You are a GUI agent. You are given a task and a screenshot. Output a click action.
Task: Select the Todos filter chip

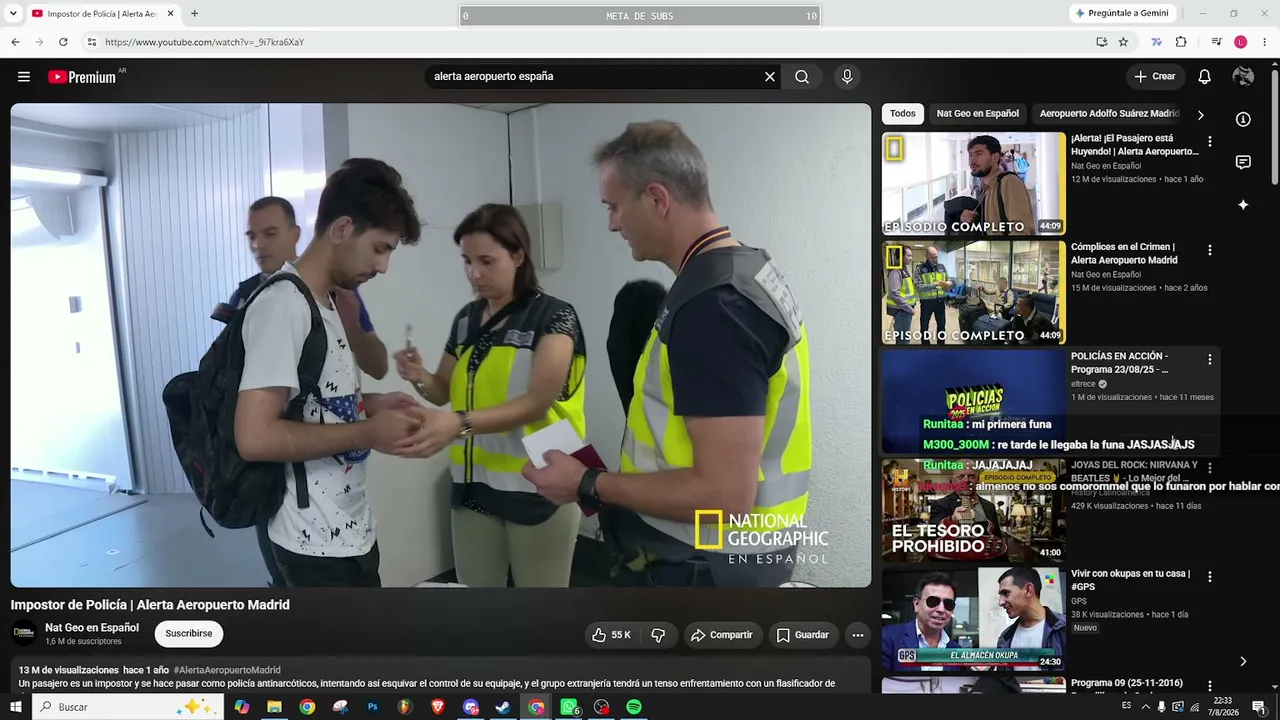click(903, 114)
